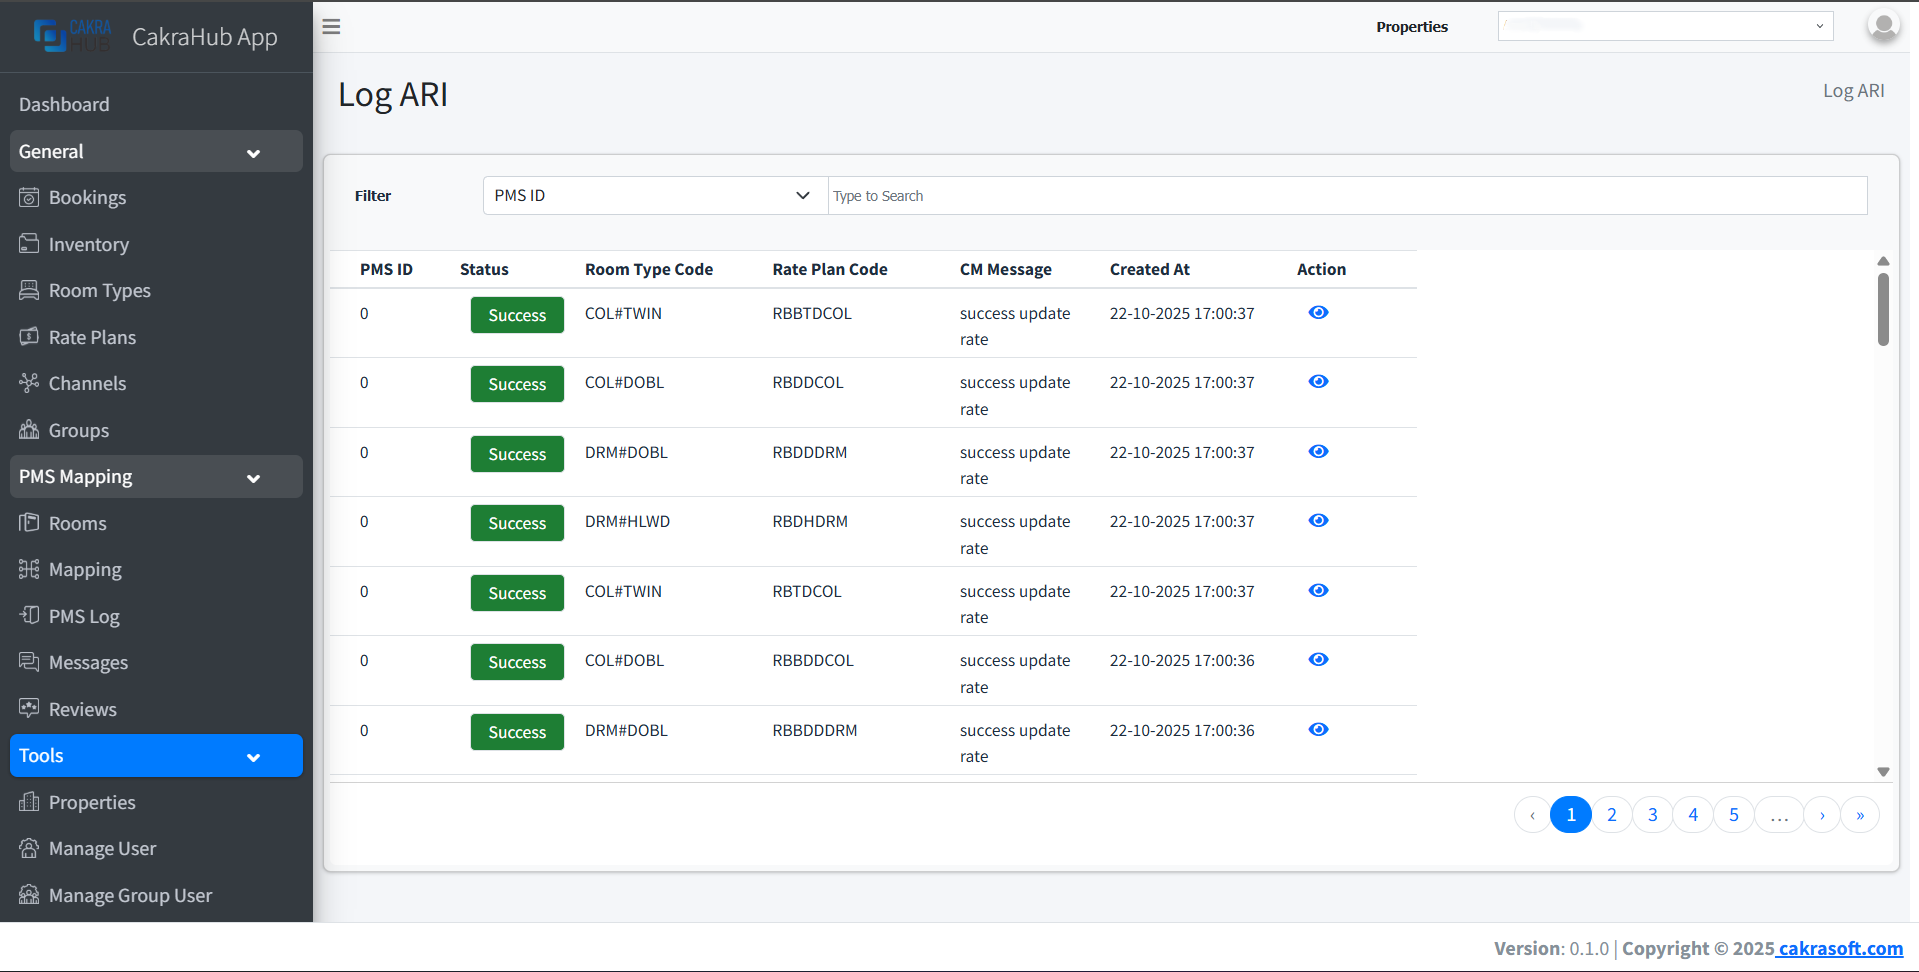View details of RBBDDDRM log row

(1318, 730)
